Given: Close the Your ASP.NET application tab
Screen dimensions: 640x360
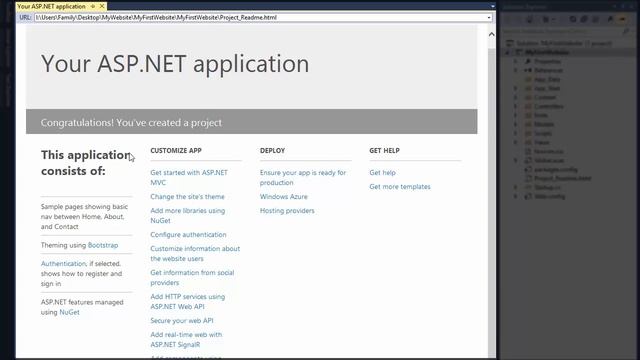Looking at the screenshot, I should (x=102, y=6).
